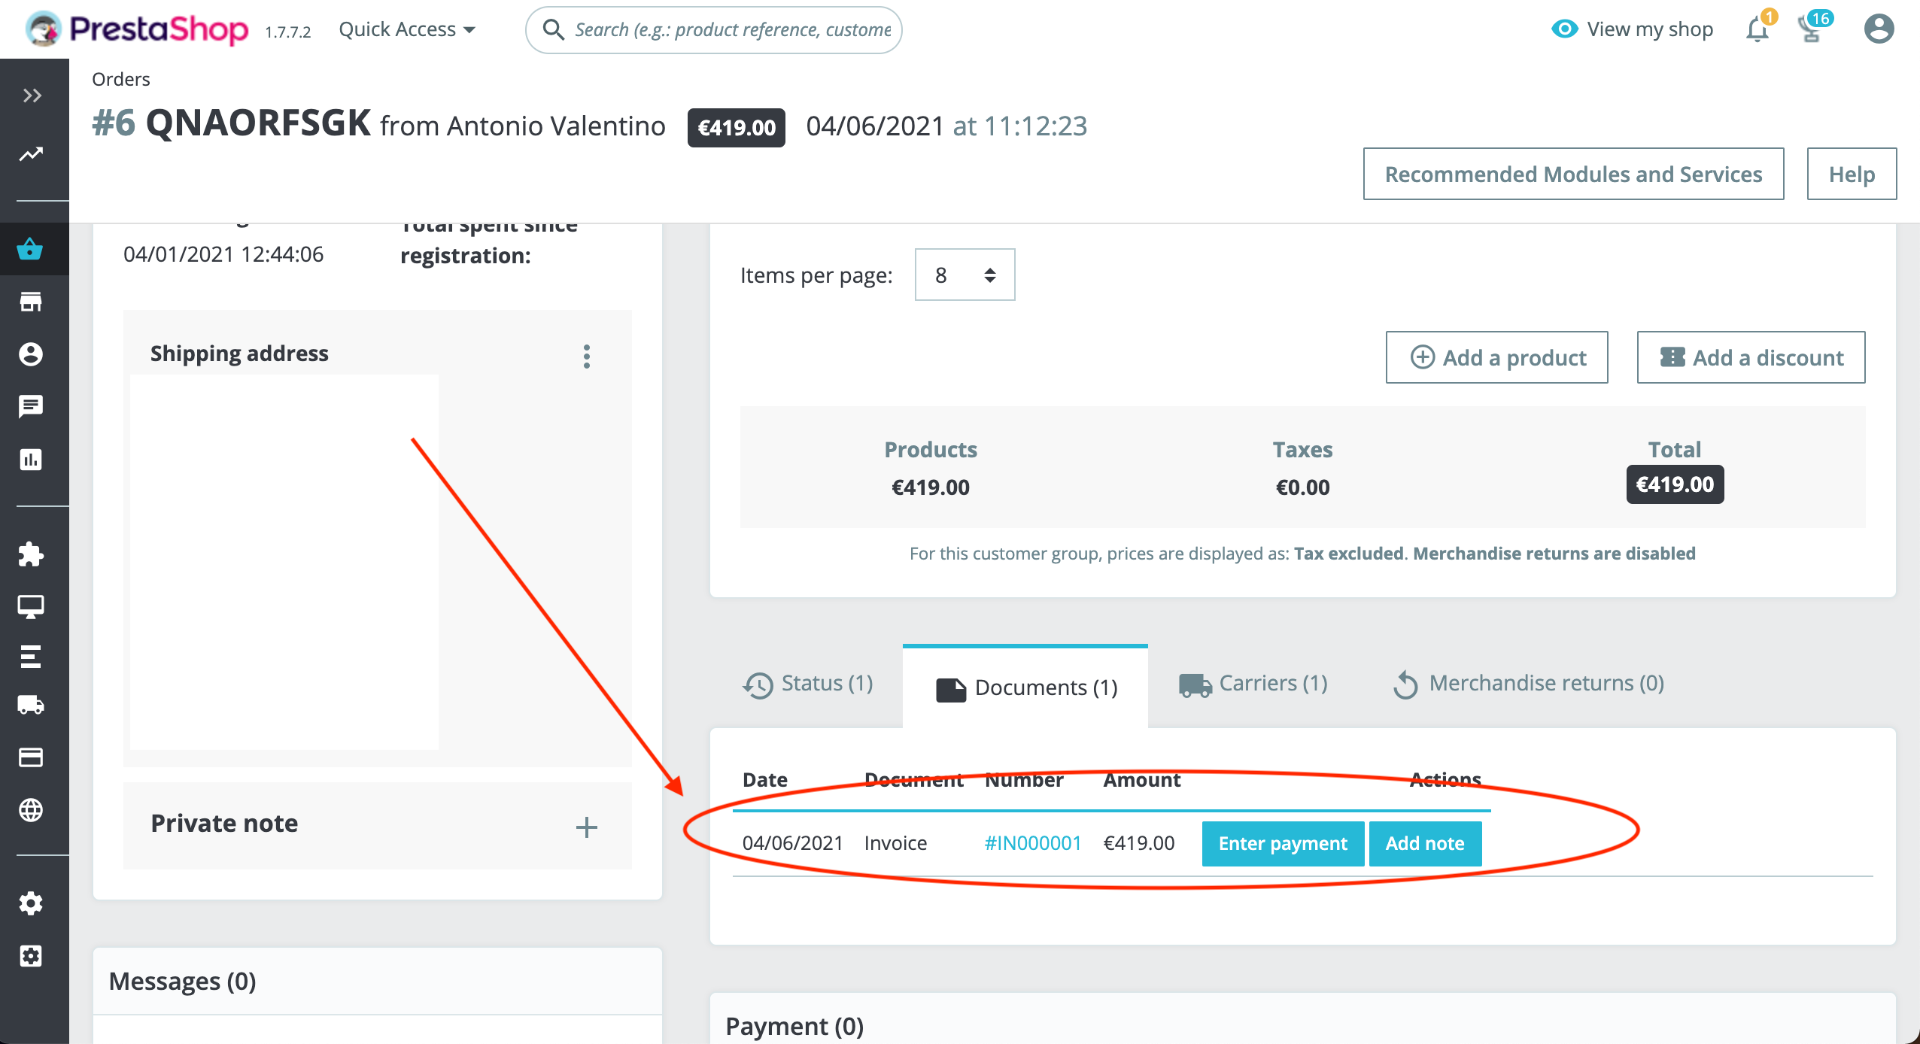
Task: Click customer name Antonio Valentino
Action: pyautogui.click(x=556, y=126)
